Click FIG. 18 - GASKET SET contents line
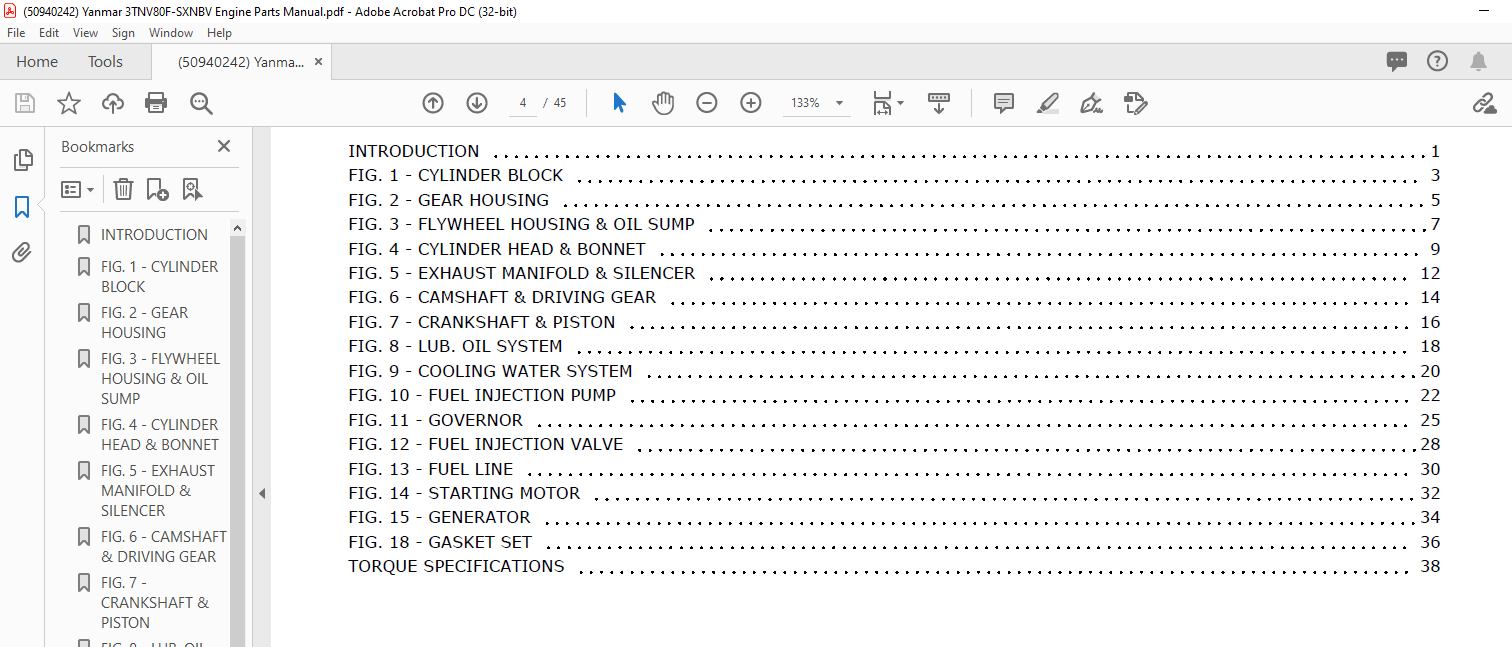1512x647 pixels. click(x=894, y=542)
